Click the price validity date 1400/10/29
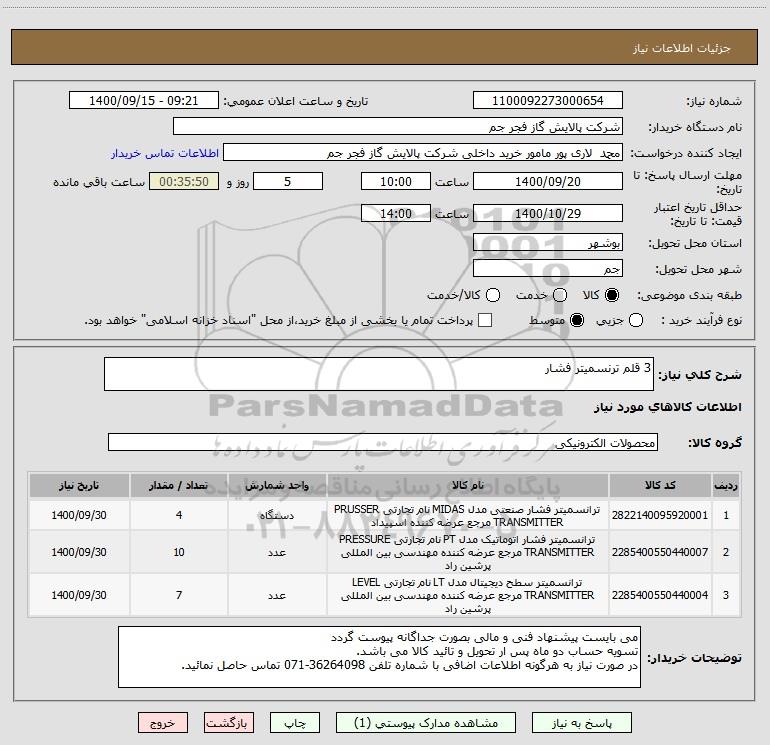 pyautogui.click(x=548, y=214)
